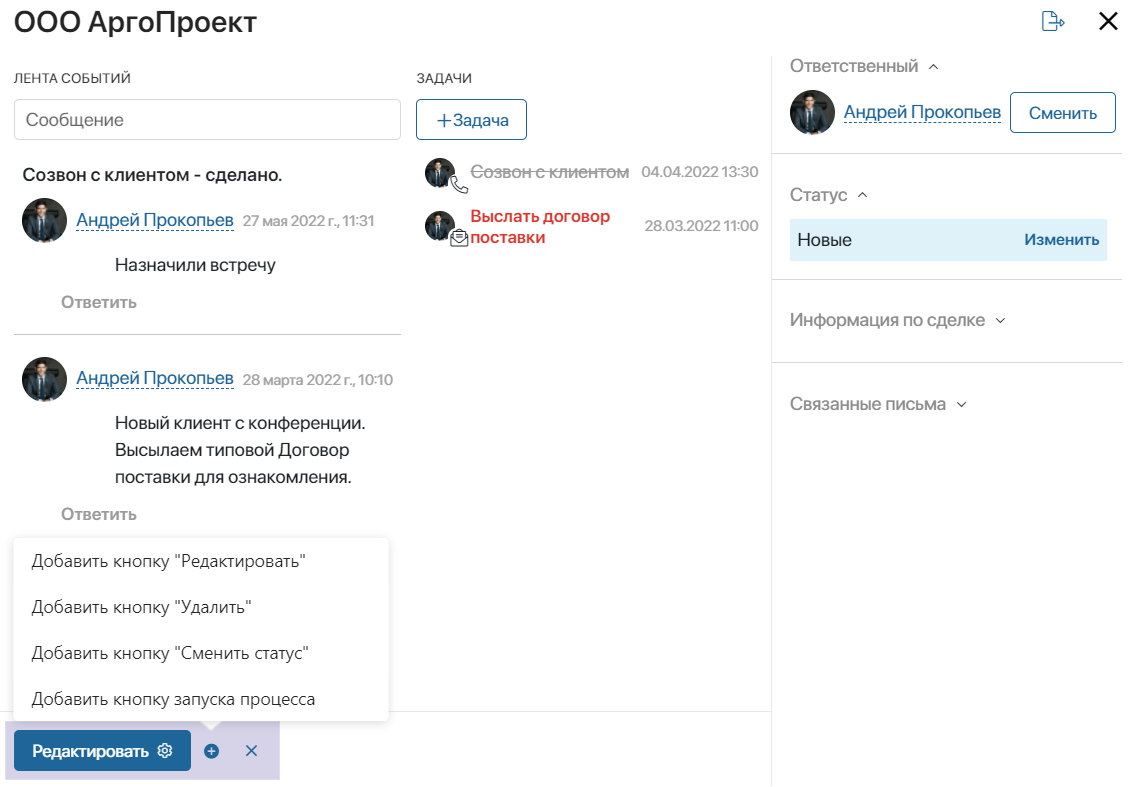Close the ООО АргоПроект card
Viewport: 1128px width, 787px height.
pos(1108,22)
